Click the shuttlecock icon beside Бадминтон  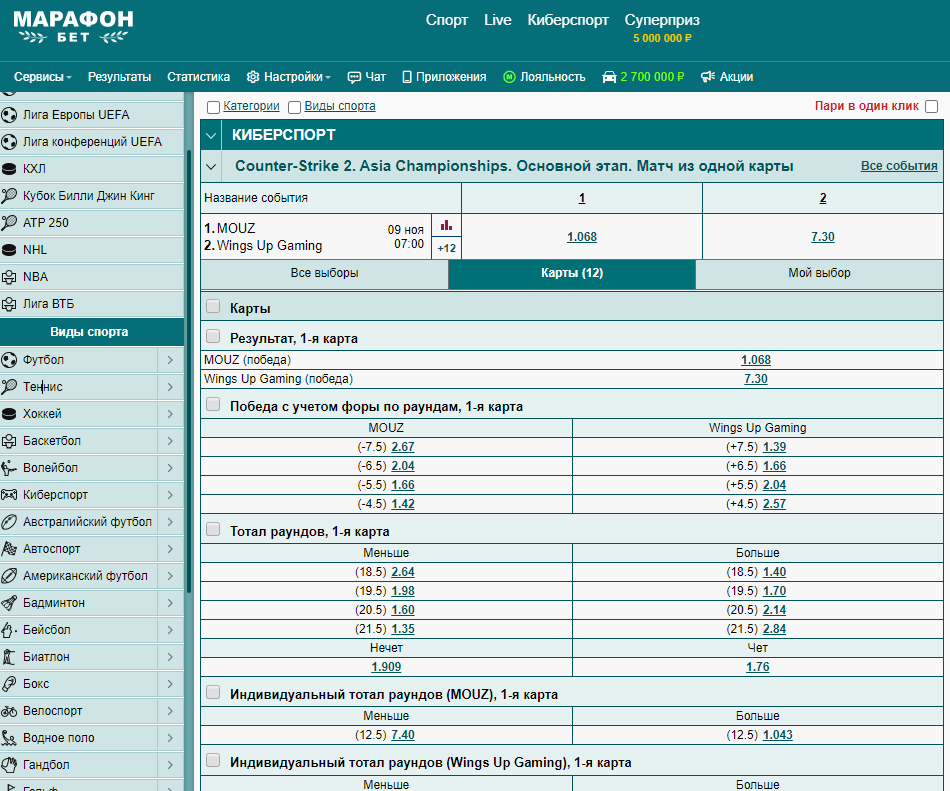click(x=9, y=603)
